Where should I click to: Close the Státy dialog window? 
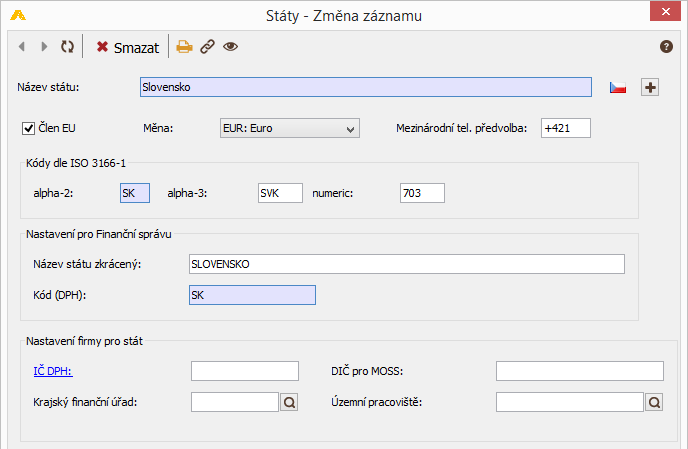tap(665, 11)
